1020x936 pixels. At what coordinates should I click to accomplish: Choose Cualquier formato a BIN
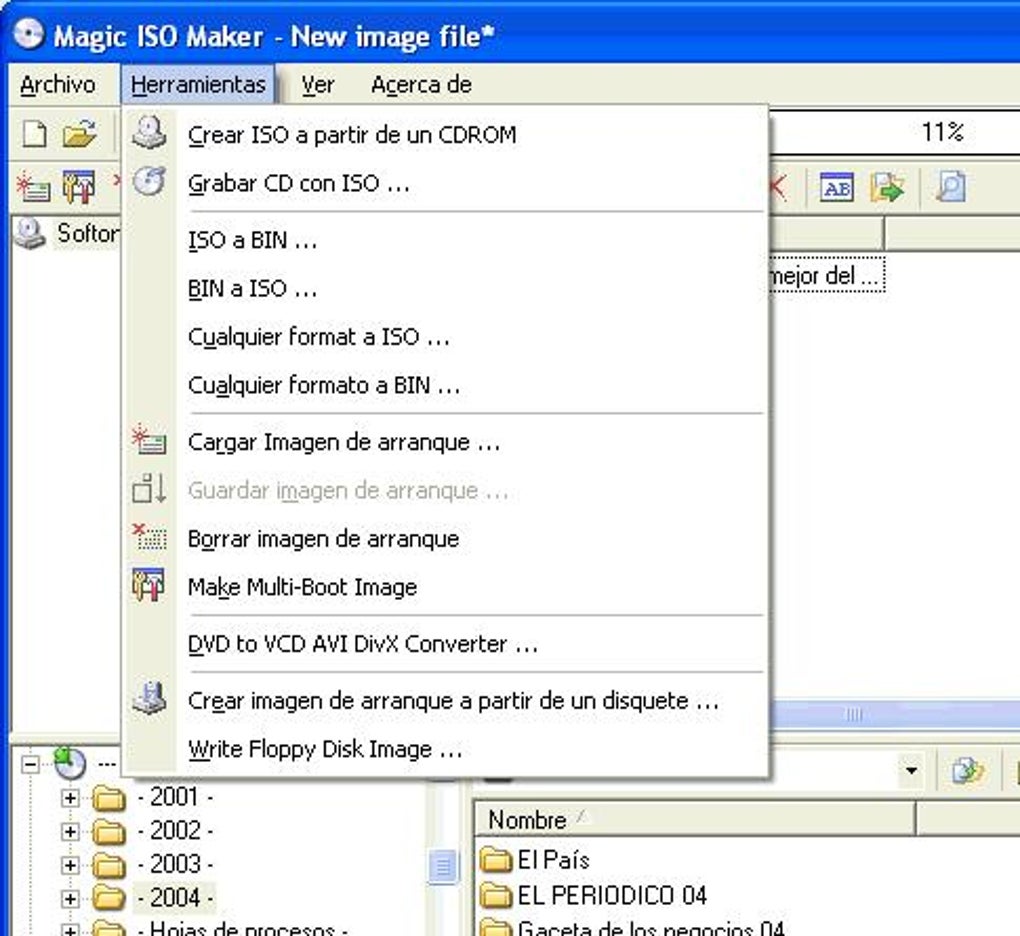[446, 385]
